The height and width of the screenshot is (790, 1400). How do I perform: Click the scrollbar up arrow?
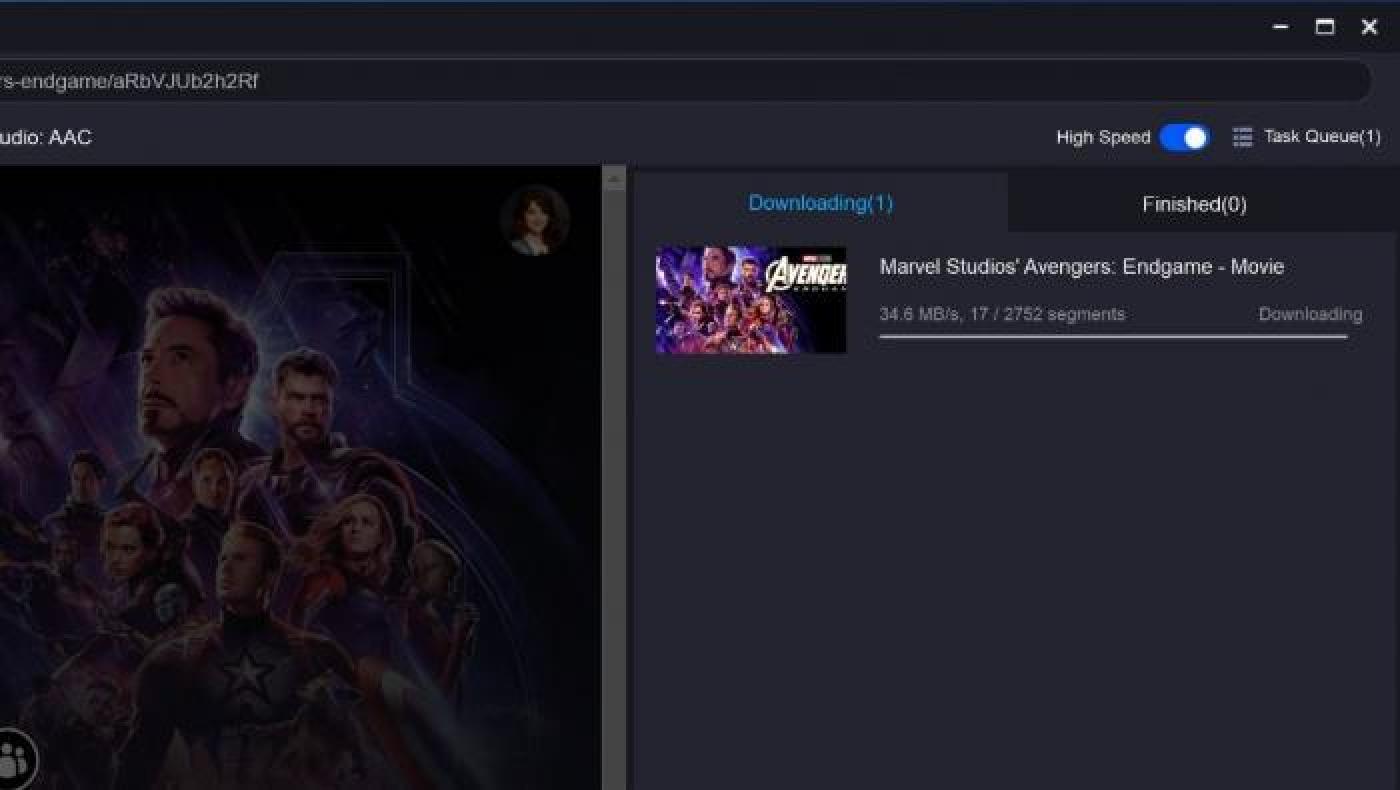click(x=614, y=179)
